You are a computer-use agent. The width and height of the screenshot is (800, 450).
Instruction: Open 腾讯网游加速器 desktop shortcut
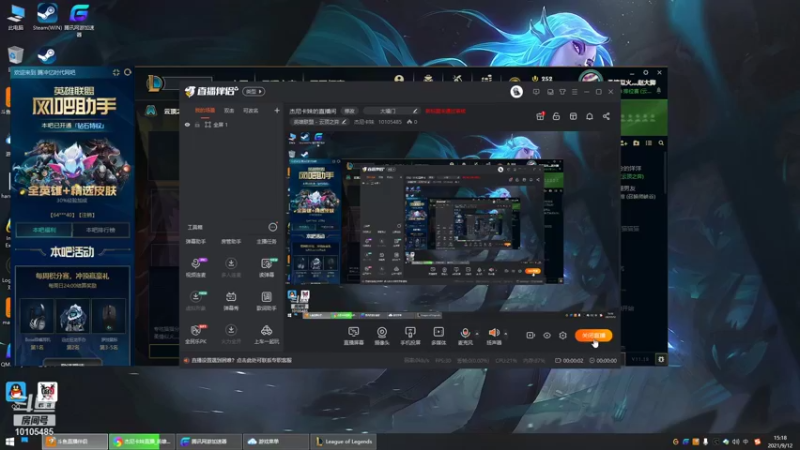[x=79, y=20]
